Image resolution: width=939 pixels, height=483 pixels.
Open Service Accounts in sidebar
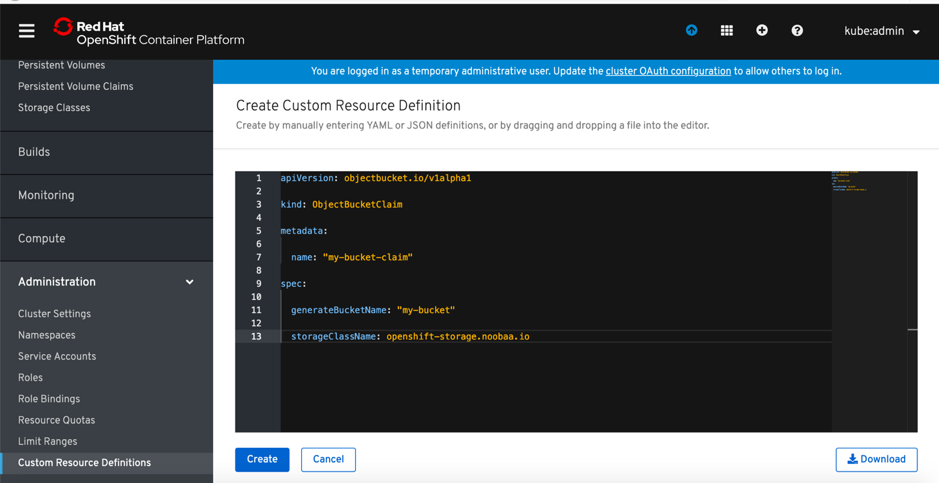pyautogui.click(x=57, y=356)
